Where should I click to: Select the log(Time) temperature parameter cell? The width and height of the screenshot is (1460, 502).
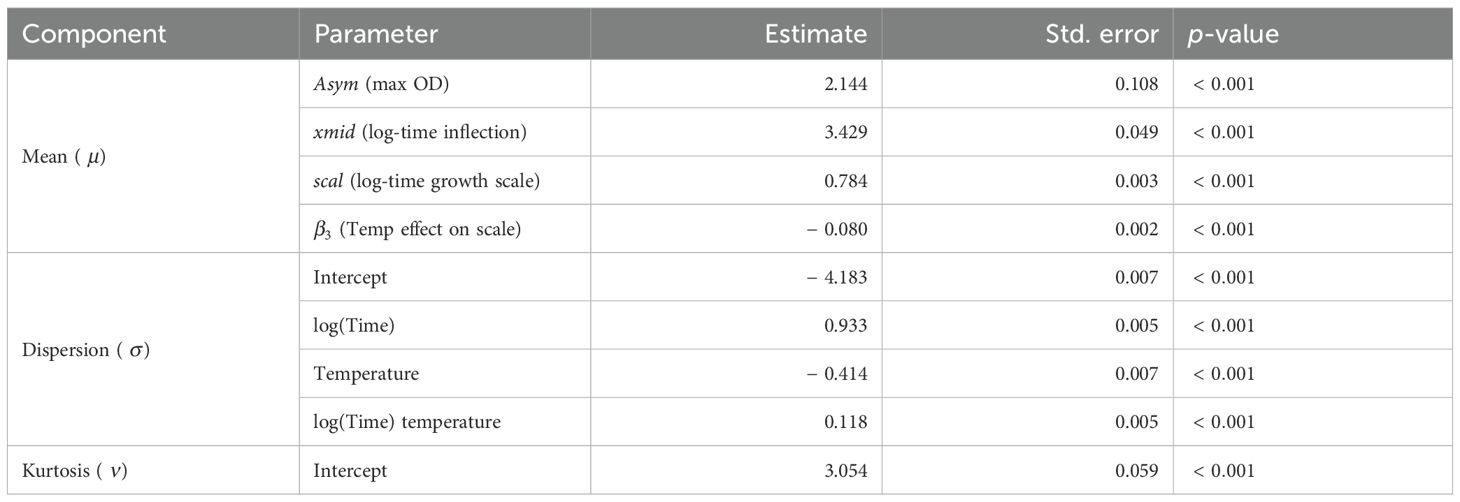[407, 422]
